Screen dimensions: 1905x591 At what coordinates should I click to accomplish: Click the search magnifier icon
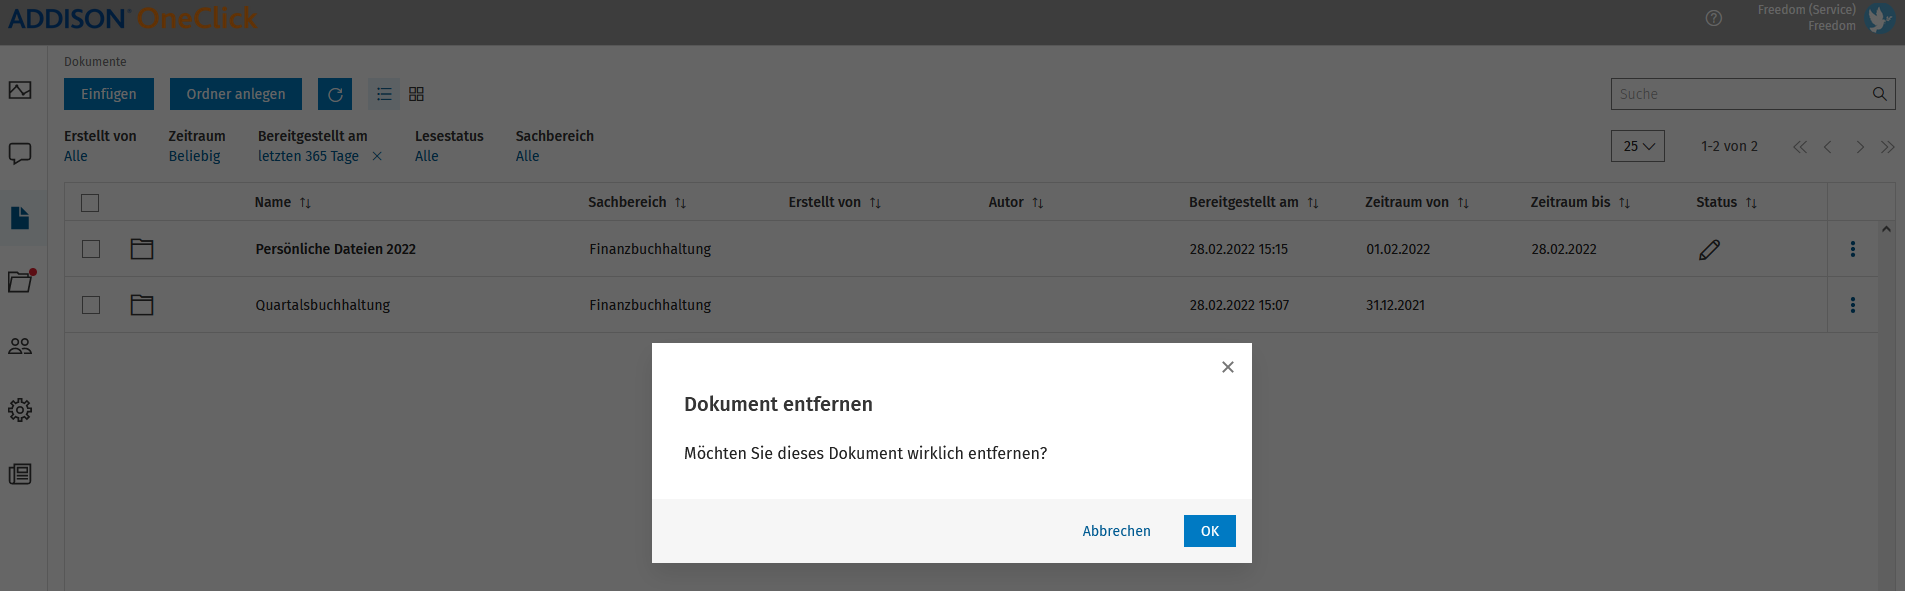coord(1879,94)
